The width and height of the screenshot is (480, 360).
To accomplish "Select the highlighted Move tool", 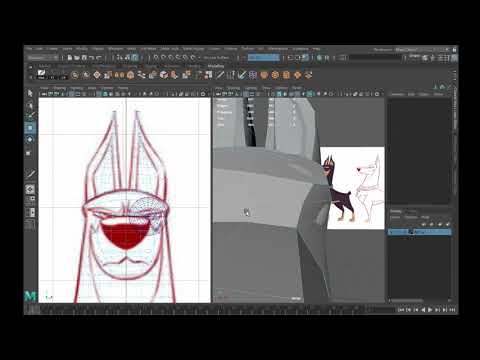I will [x=30, y=128].
